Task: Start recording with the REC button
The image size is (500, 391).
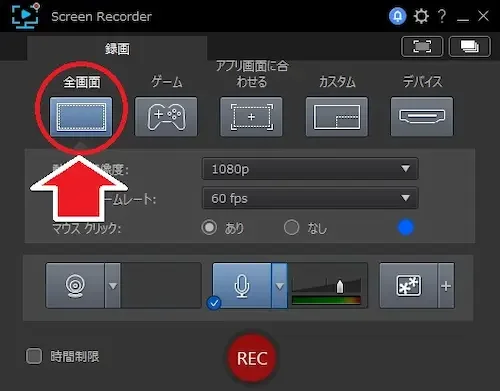Action: click(252, 358)
